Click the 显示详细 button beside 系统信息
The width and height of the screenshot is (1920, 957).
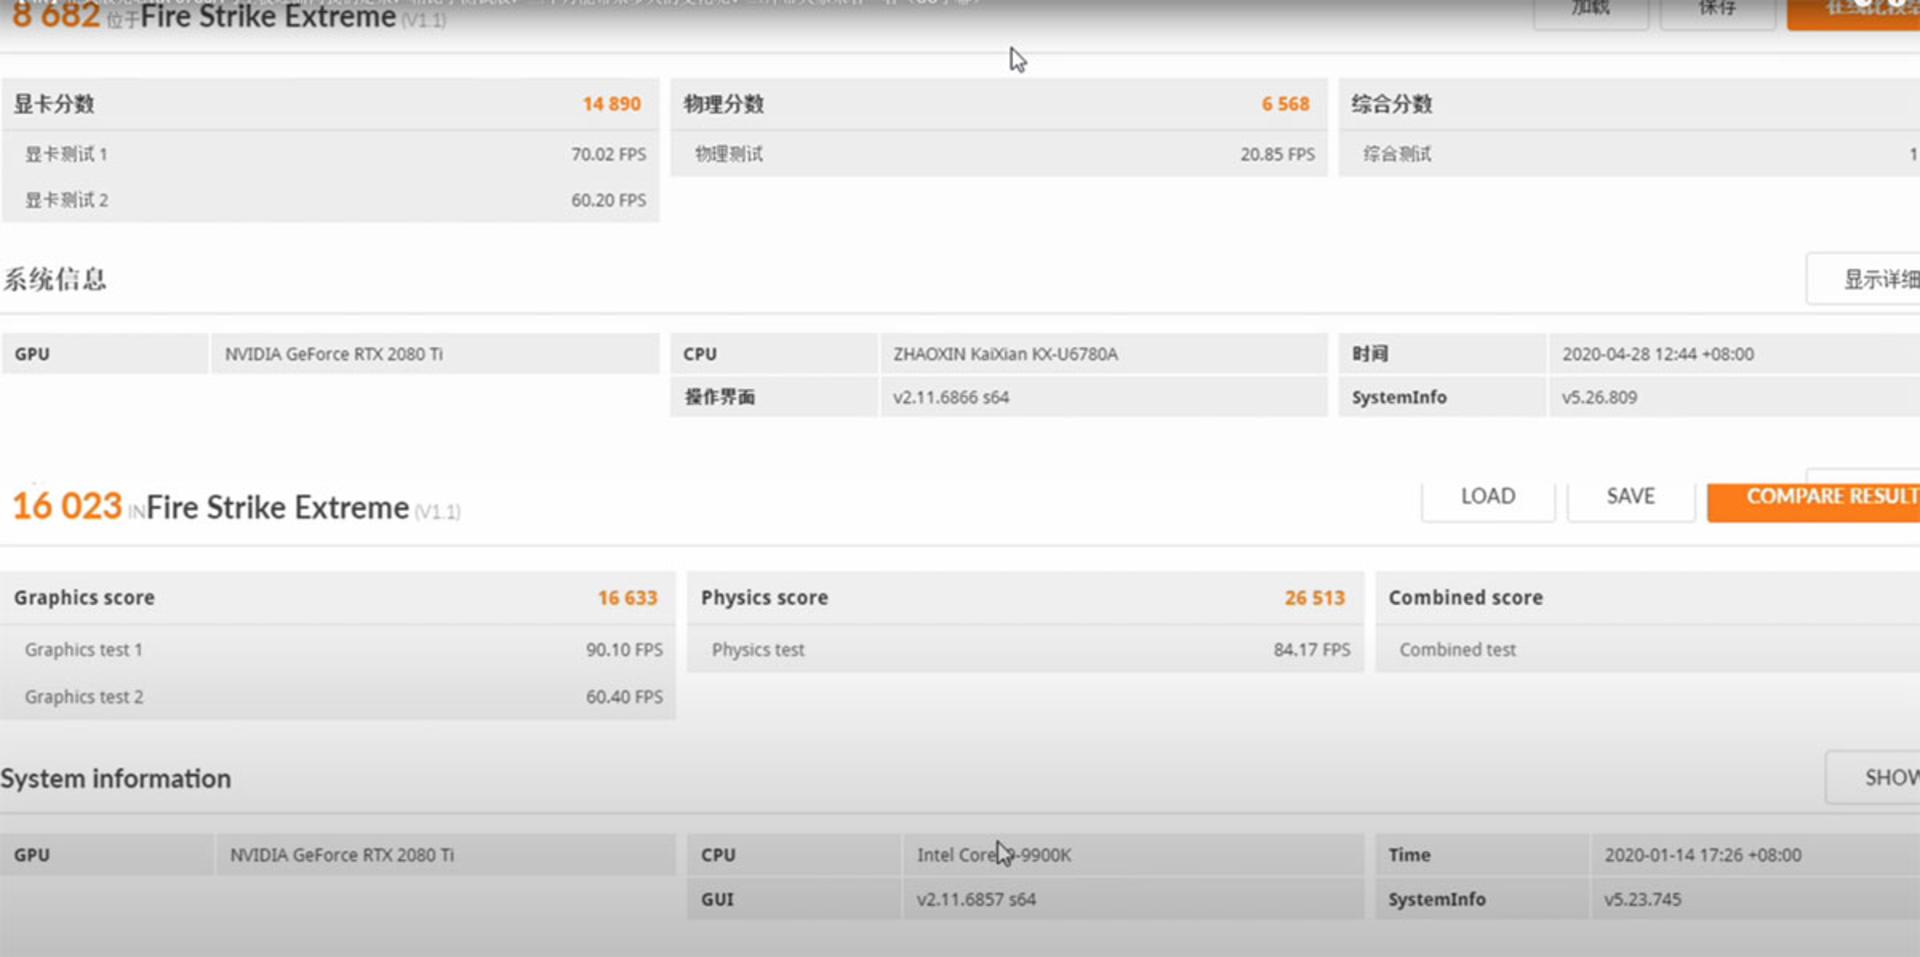coord(1864,279)
